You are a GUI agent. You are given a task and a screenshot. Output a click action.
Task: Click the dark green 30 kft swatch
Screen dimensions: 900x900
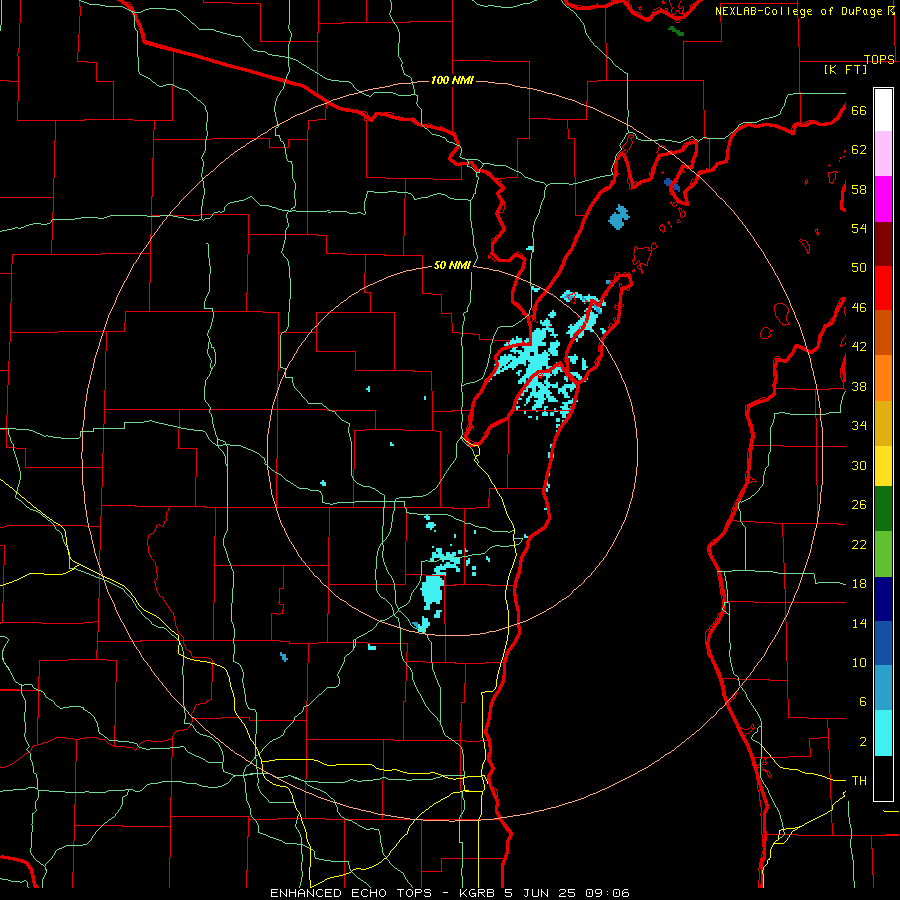point(883,509)
